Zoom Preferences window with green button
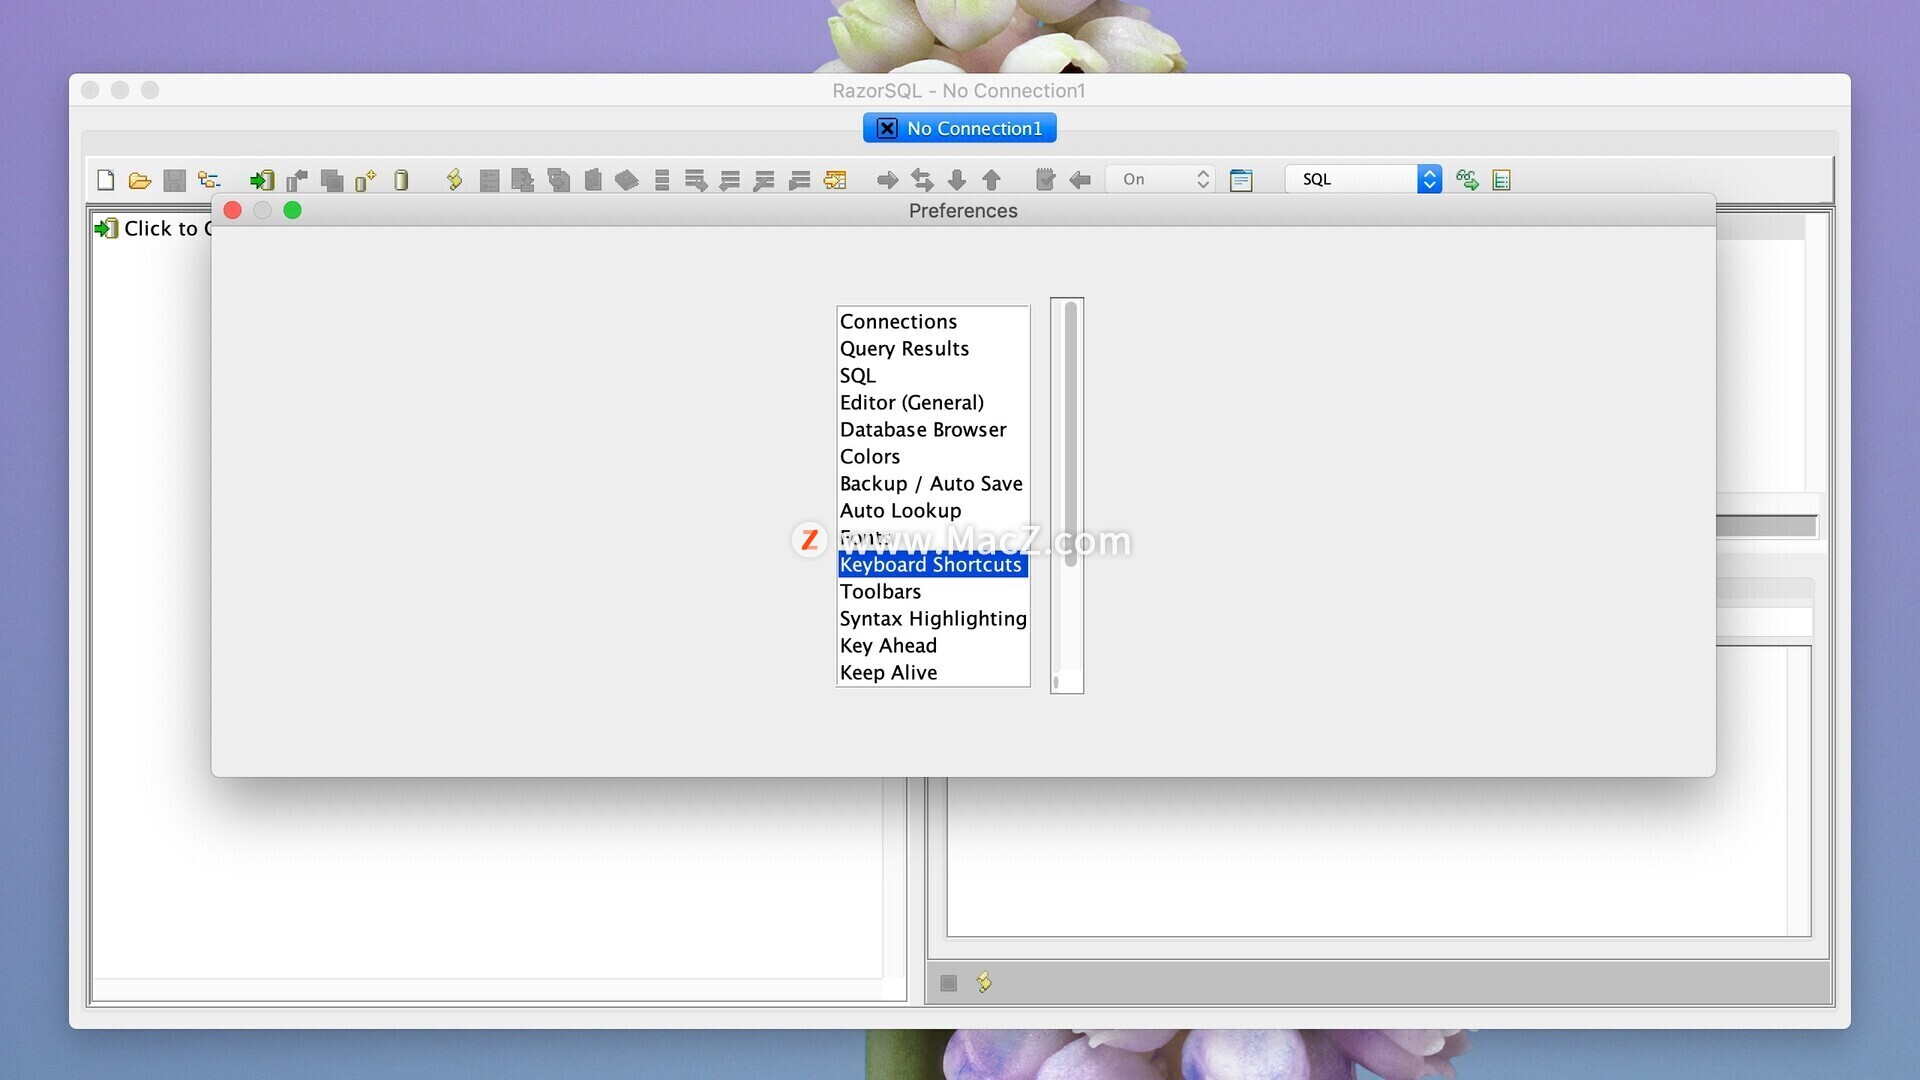The height and width of the screenshot is (1080, 1920). point(293,210)
